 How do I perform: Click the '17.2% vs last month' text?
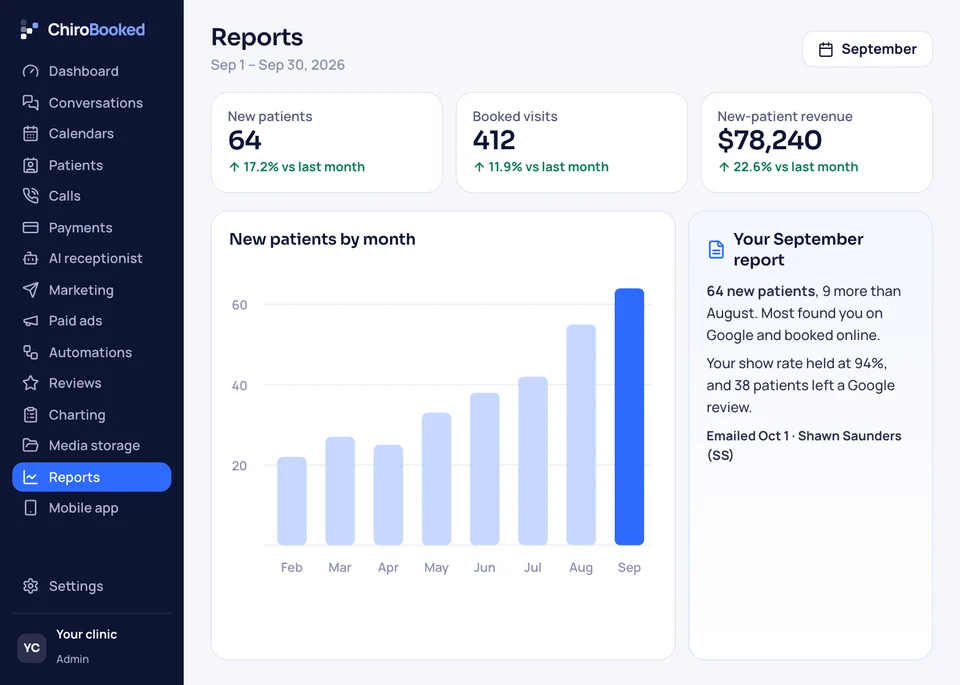click(x=304, y=167)
